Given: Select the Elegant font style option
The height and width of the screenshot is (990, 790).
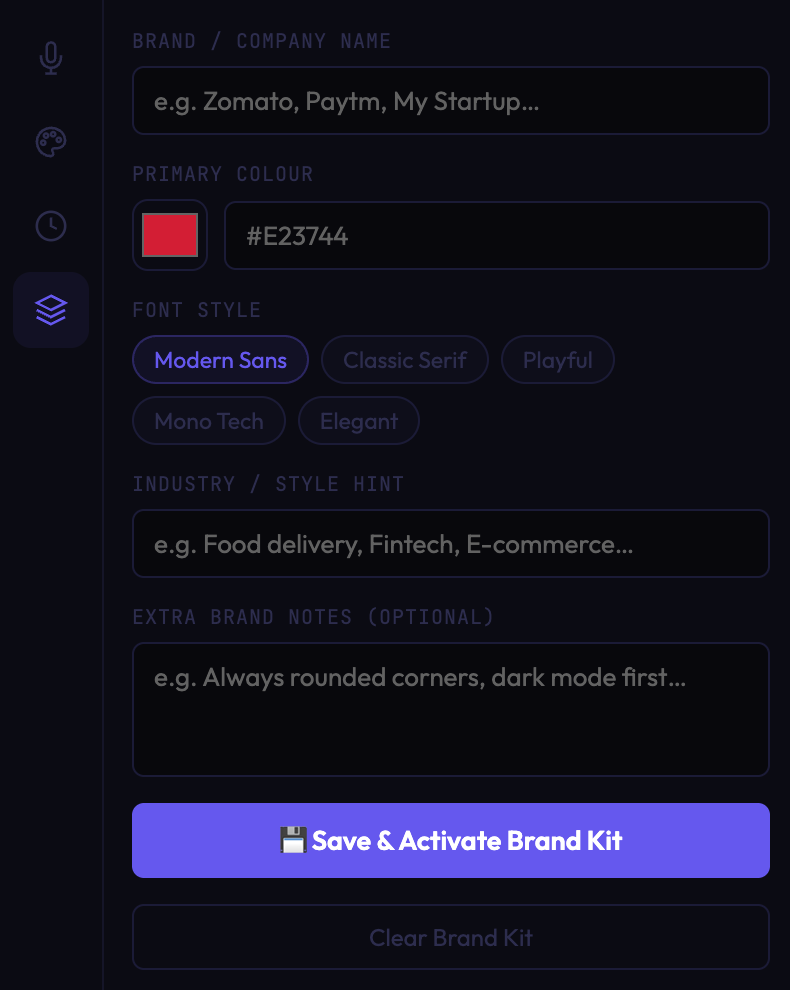Looking at the screenshot, I should (x=358, y=421).
